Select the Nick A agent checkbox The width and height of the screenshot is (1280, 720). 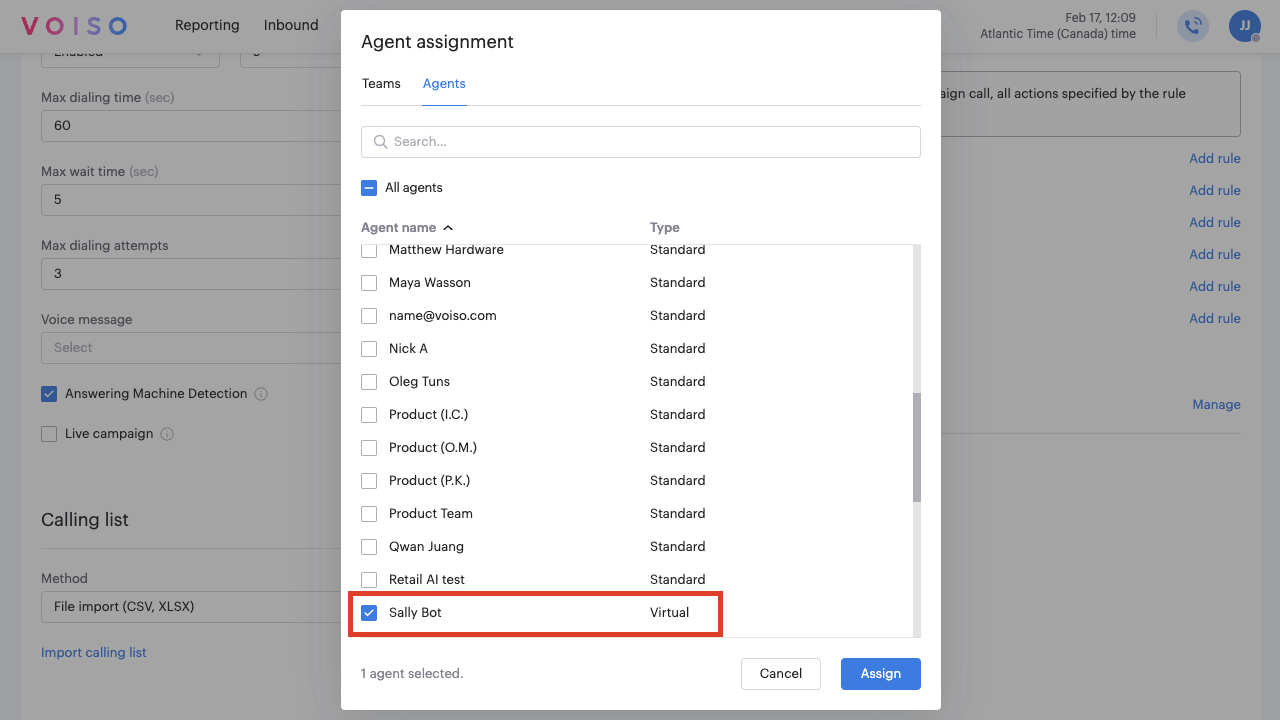coord(368,348)
